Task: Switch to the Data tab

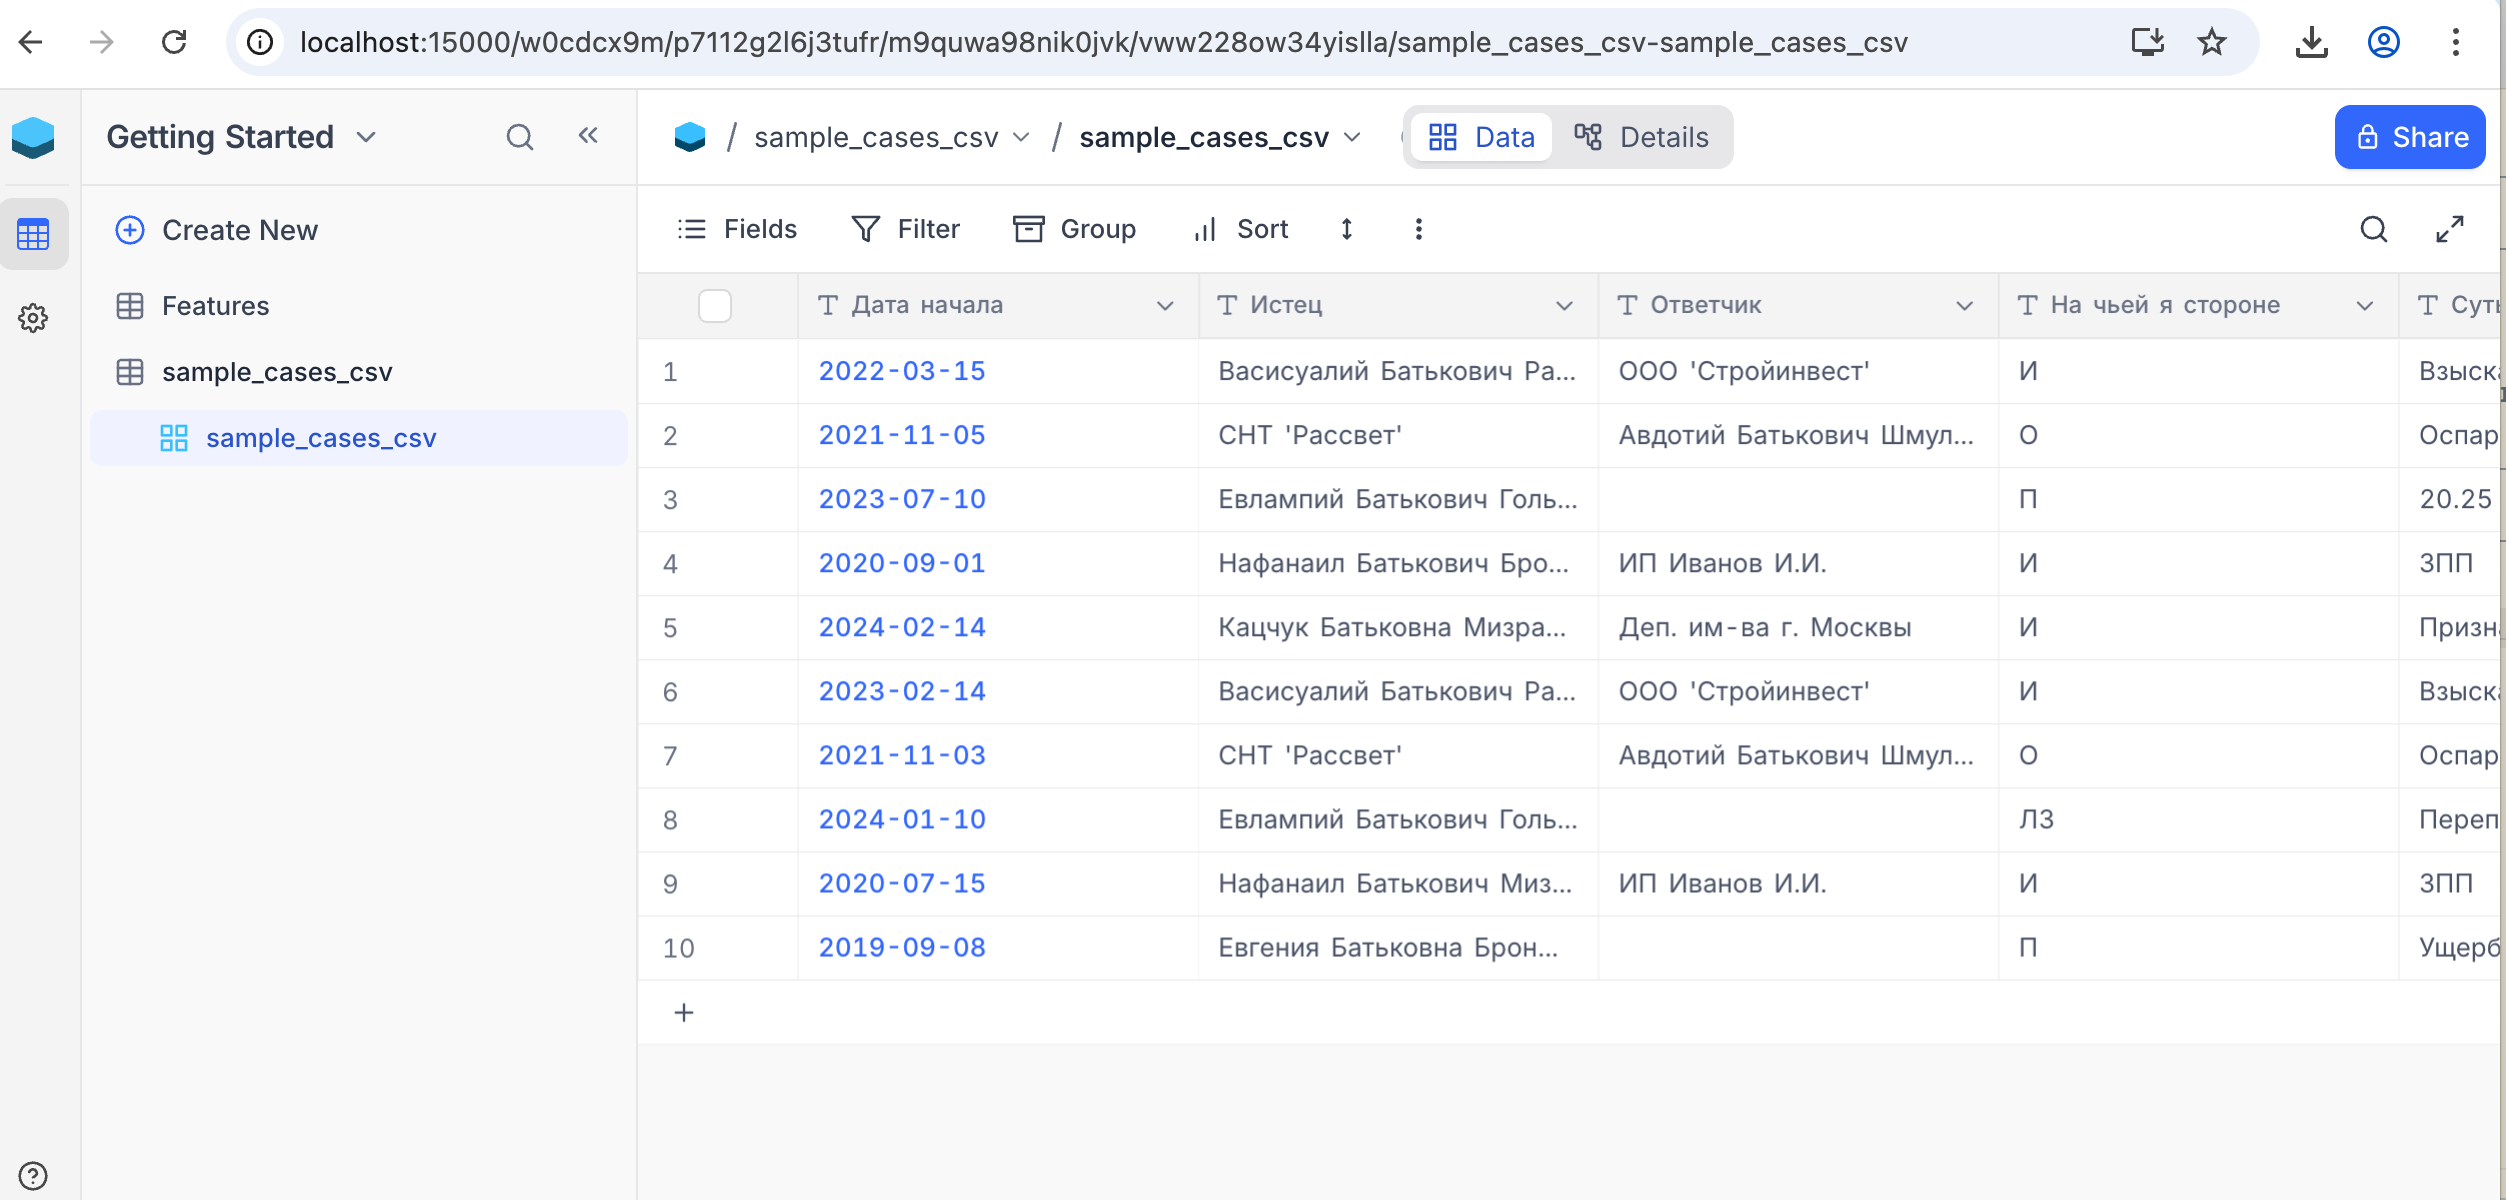Action: (x=1481, y=137)
